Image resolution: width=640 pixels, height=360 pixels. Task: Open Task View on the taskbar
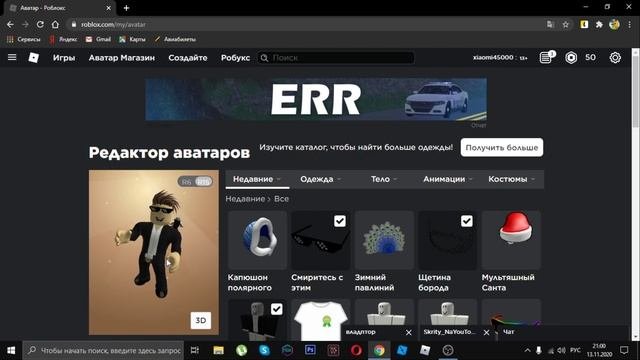(x=195, y=350)
